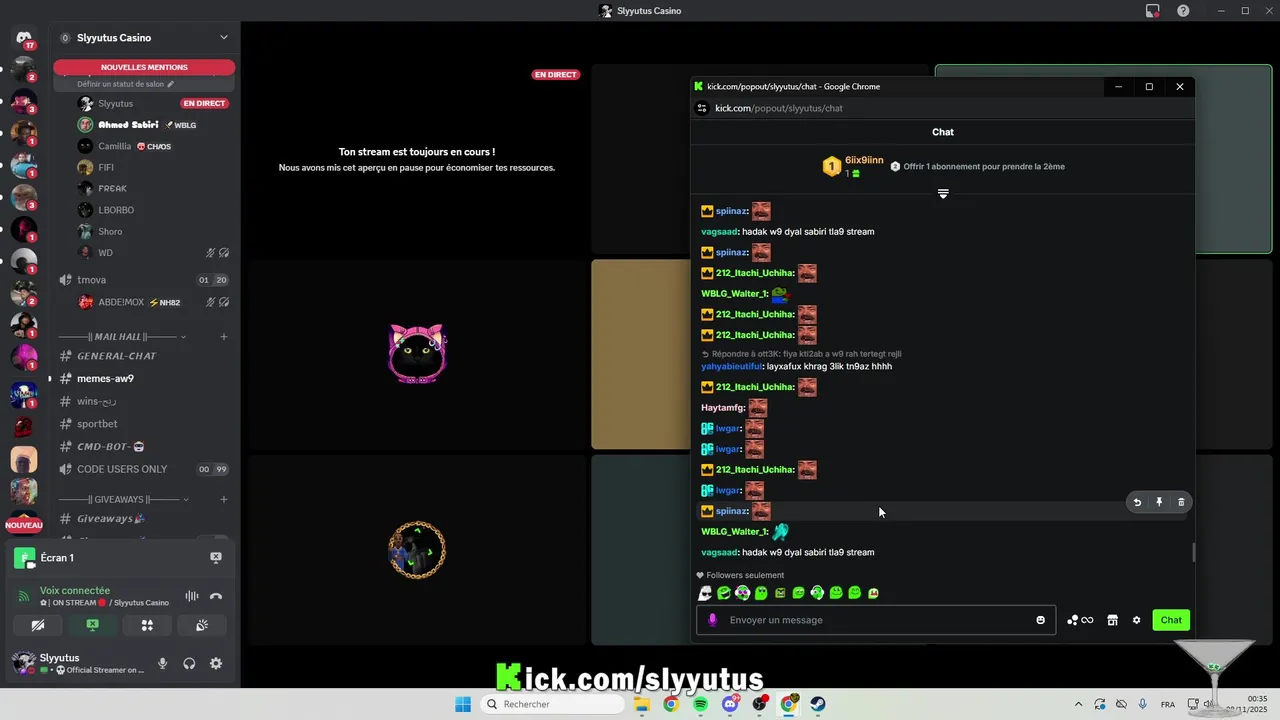This screenshot has width=1280, height=720.
Task: Open Discord activities launcher button
Action: (147, 625)
